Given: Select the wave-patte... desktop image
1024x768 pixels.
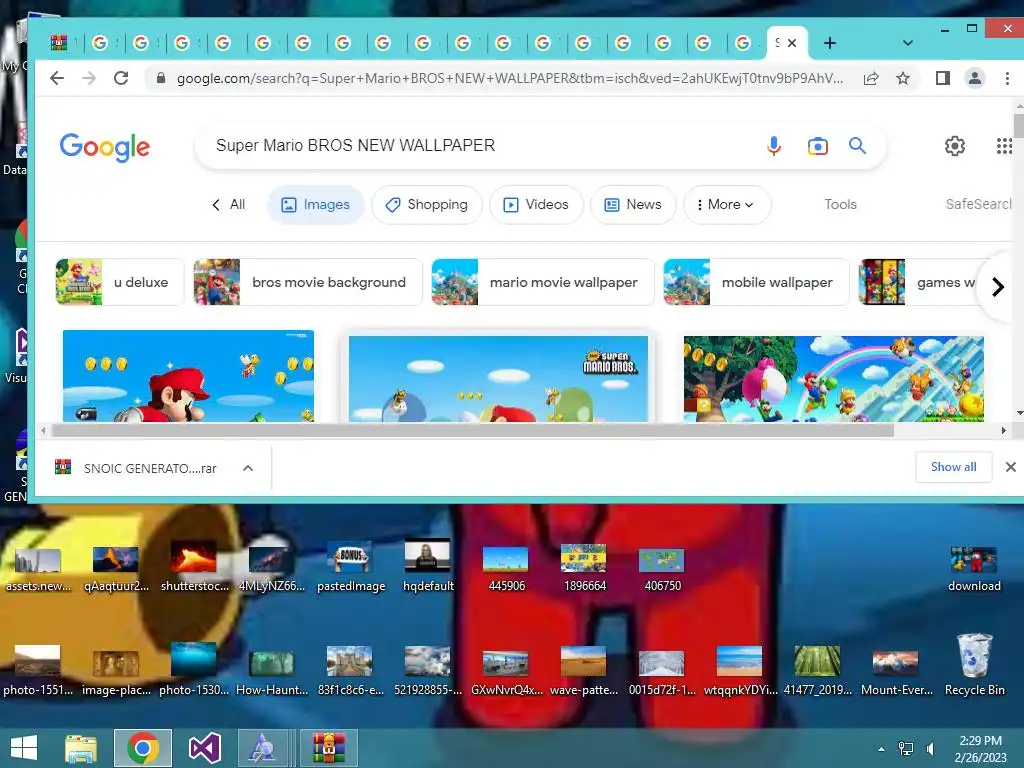Looking at the screenshot, I should [584, 670].
